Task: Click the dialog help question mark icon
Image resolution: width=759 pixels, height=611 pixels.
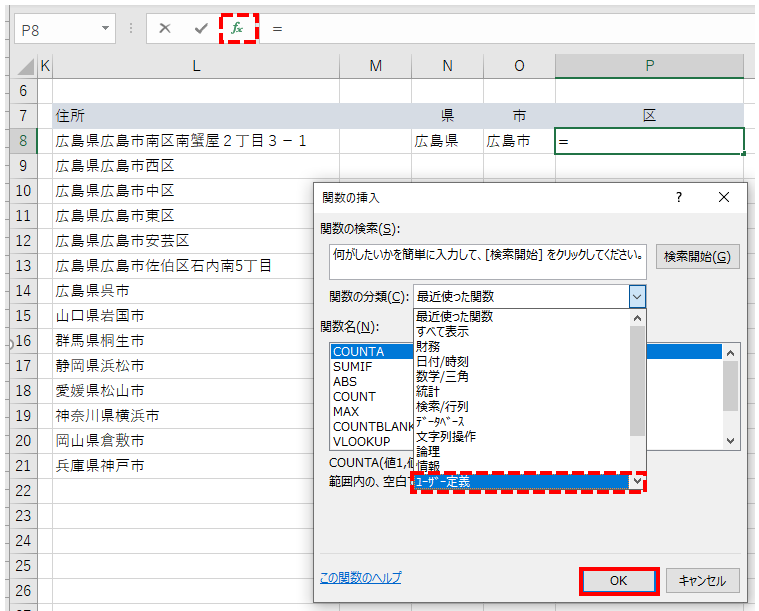Action: [x=678, y=198]
